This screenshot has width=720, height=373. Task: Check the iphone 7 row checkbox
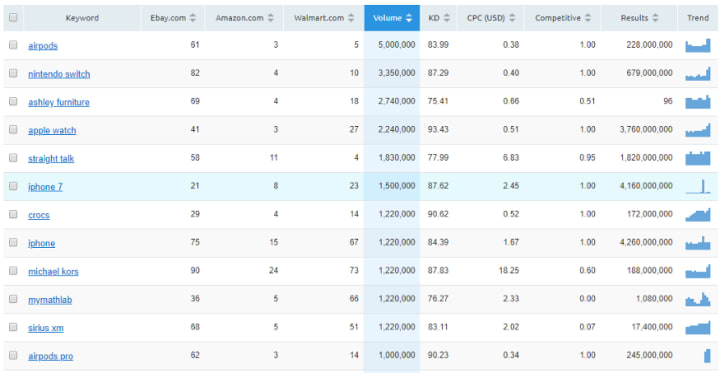(13, 186)
